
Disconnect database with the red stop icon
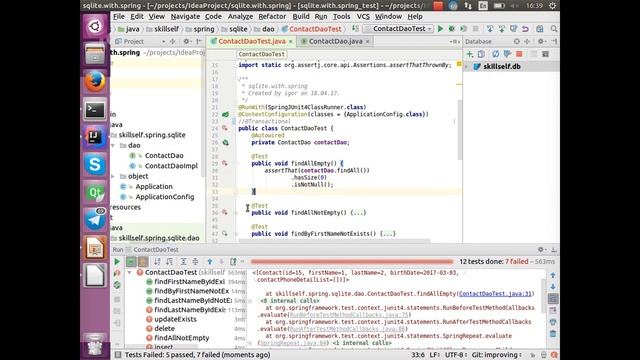(519, 54)
